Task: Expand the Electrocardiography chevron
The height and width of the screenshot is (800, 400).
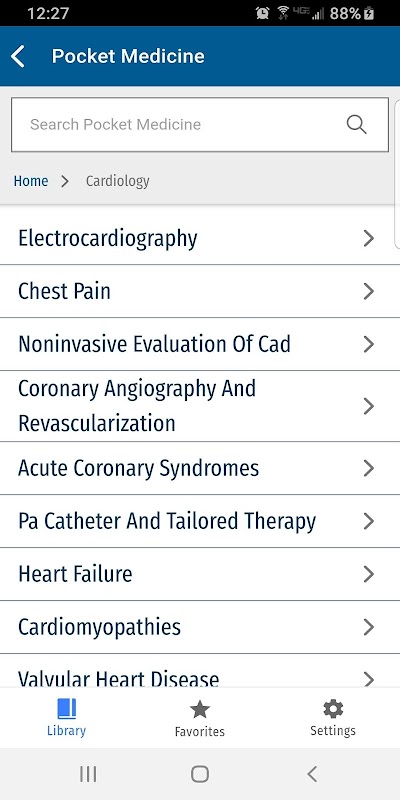Action: pos(368,238)
